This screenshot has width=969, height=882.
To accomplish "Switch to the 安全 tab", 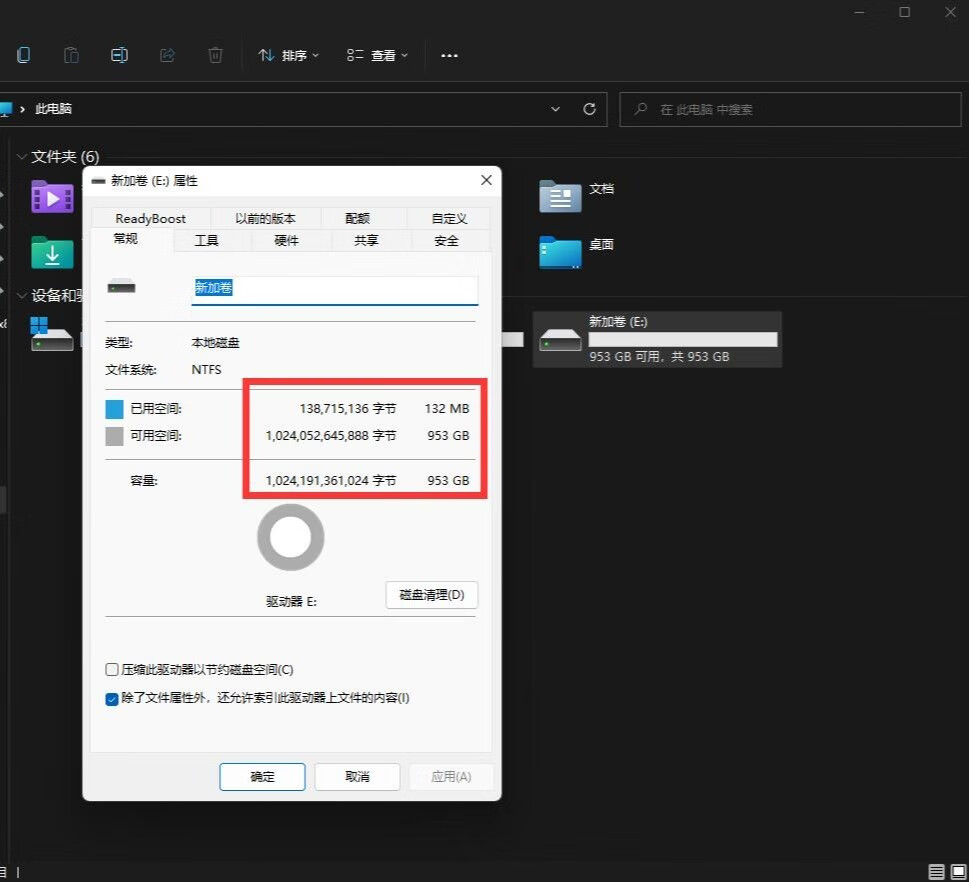I will click(x=446, y=240).
